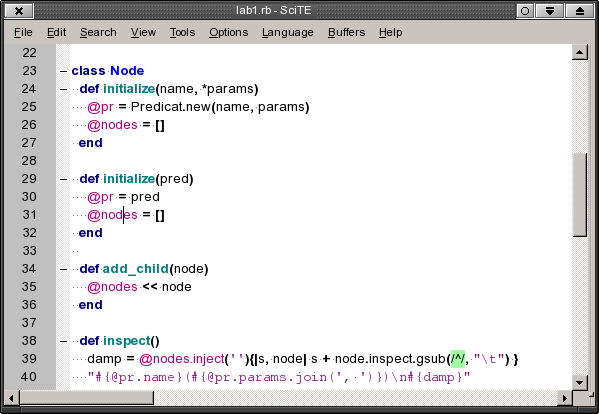This screenshot has height=414, width=599.
Task: Open the Buffers menu
Action: point(346,32)
